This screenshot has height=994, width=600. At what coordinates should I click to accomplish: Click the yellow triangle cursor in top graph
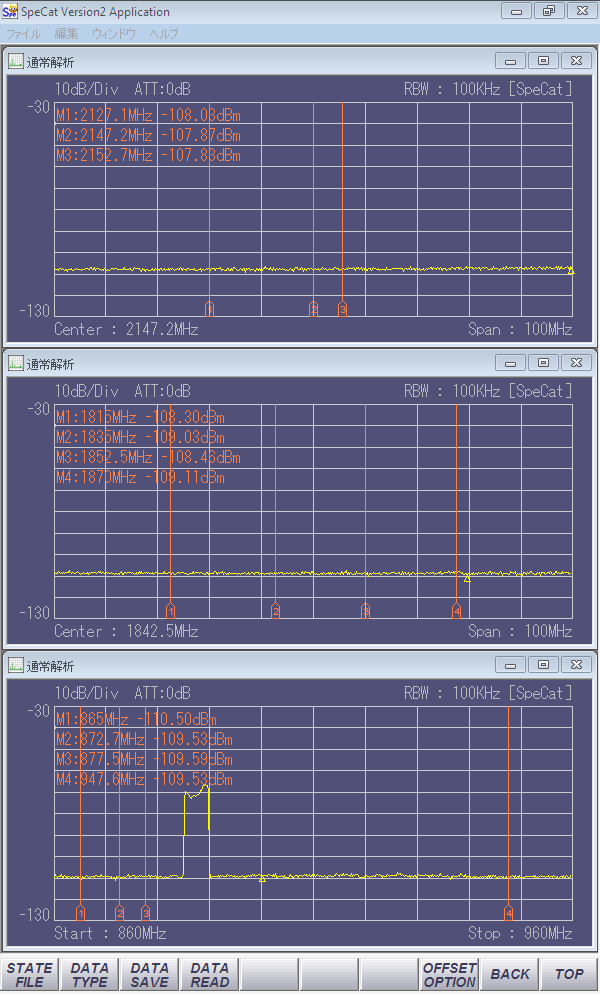571,271
